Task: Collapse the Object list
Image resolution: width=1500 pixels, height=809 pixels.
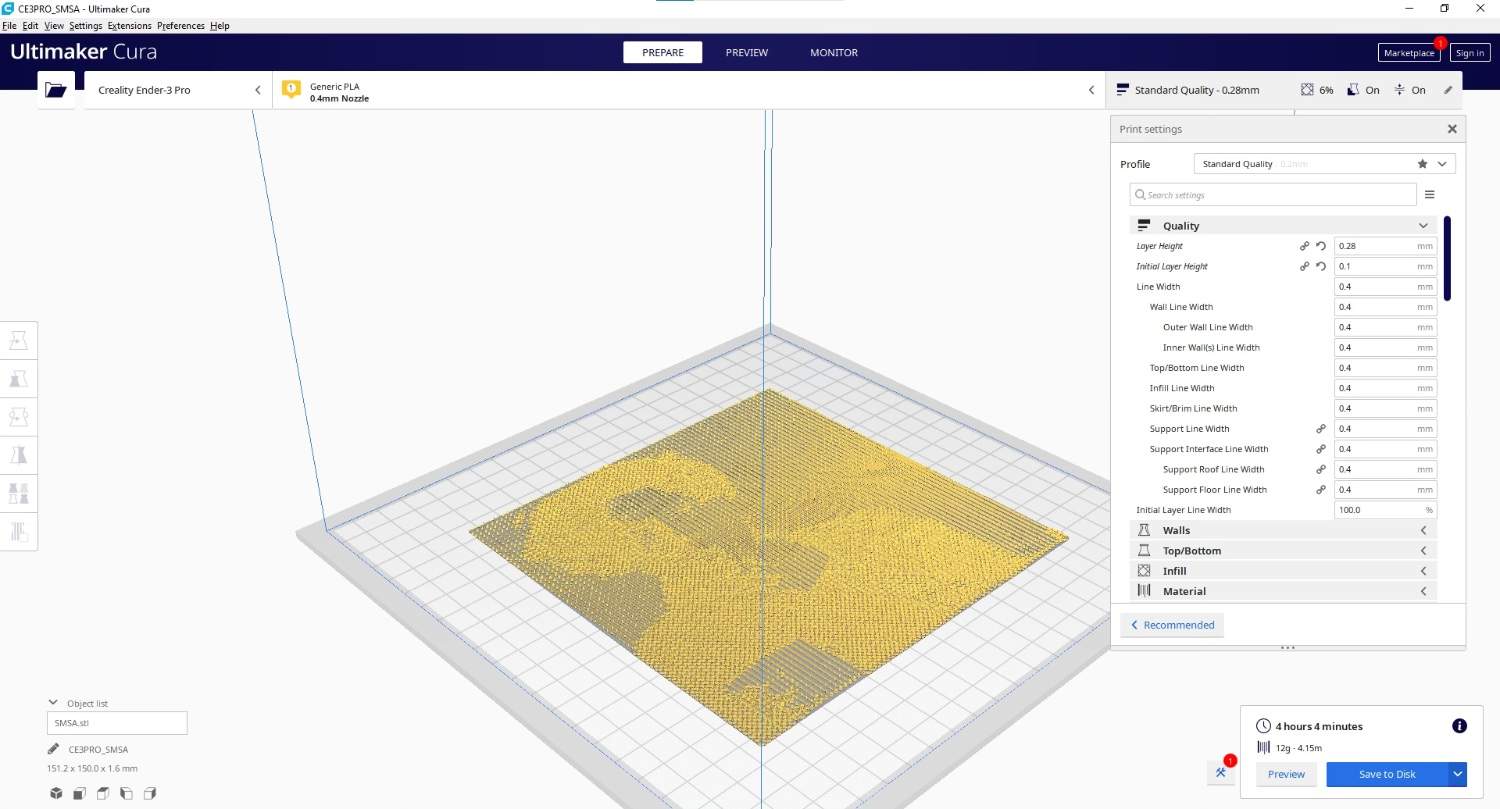Action: click(53, 703)
